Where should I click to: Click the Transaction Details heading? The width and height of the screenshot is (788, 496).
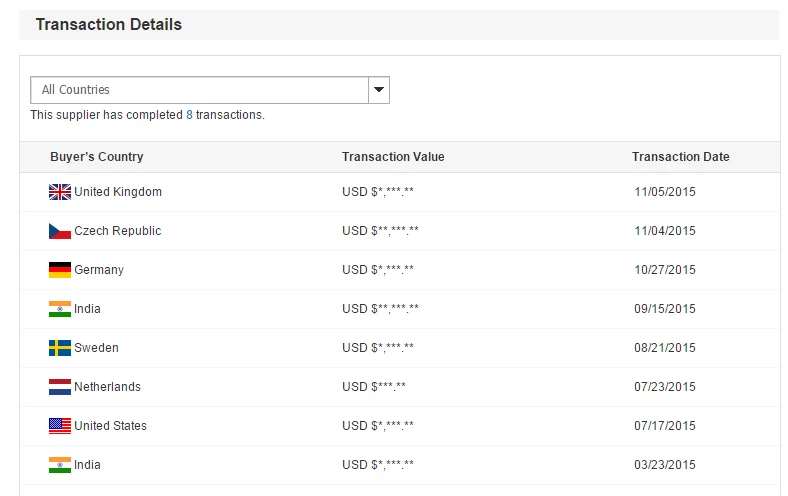click(109, 25)
